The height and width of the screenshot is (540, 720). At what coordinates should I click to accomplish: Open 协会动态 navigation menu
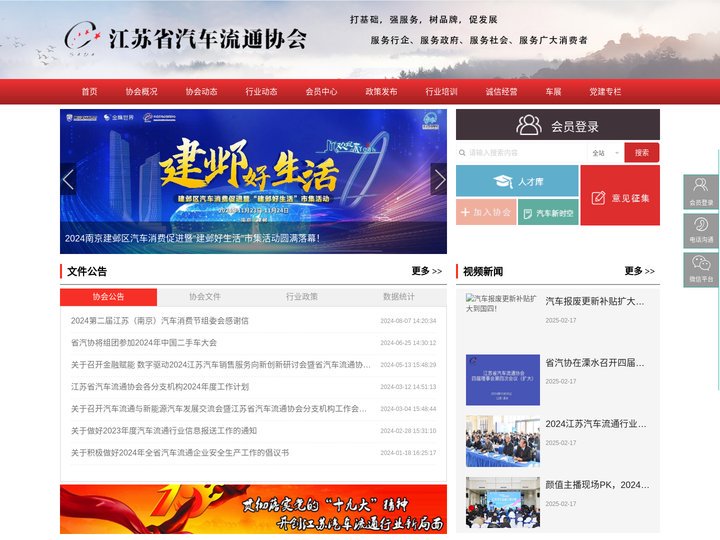201,91
